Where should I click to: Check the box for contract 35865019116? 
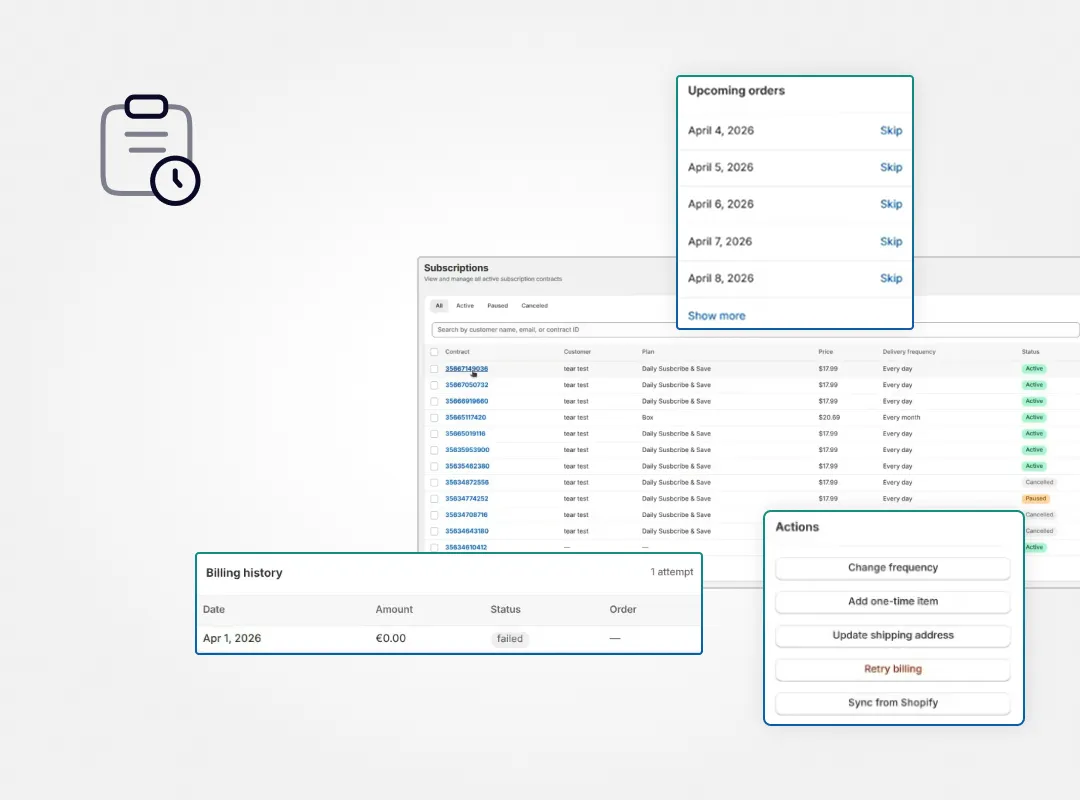pos(434,434)
